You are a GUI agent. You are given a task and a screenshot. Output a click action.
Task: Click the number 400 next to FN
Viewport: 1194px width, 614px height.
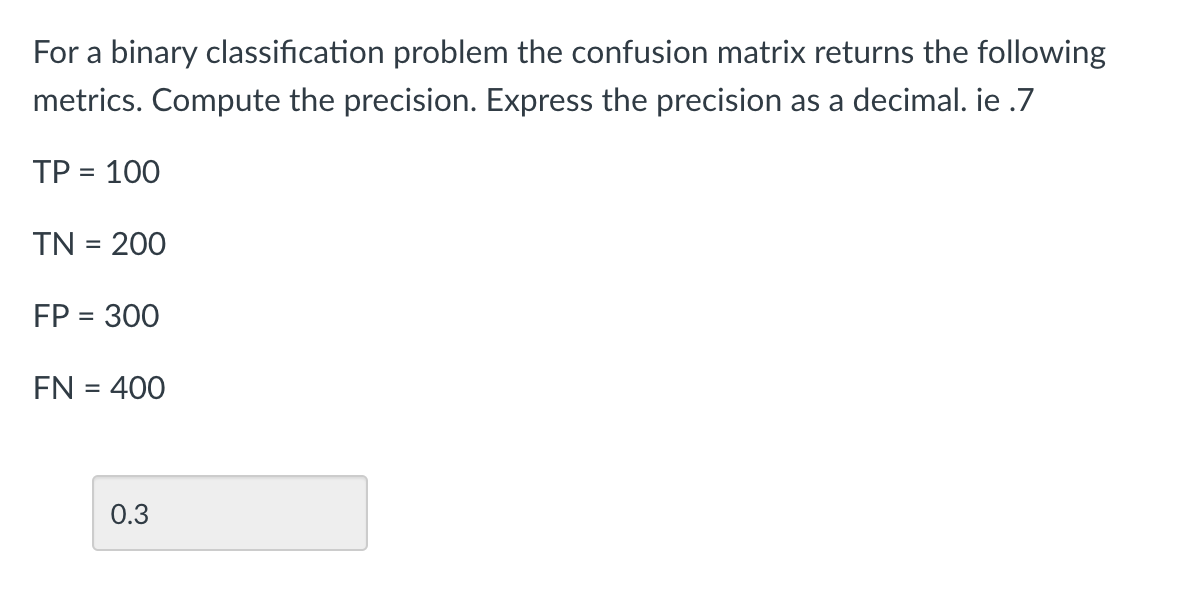[136, 387]
